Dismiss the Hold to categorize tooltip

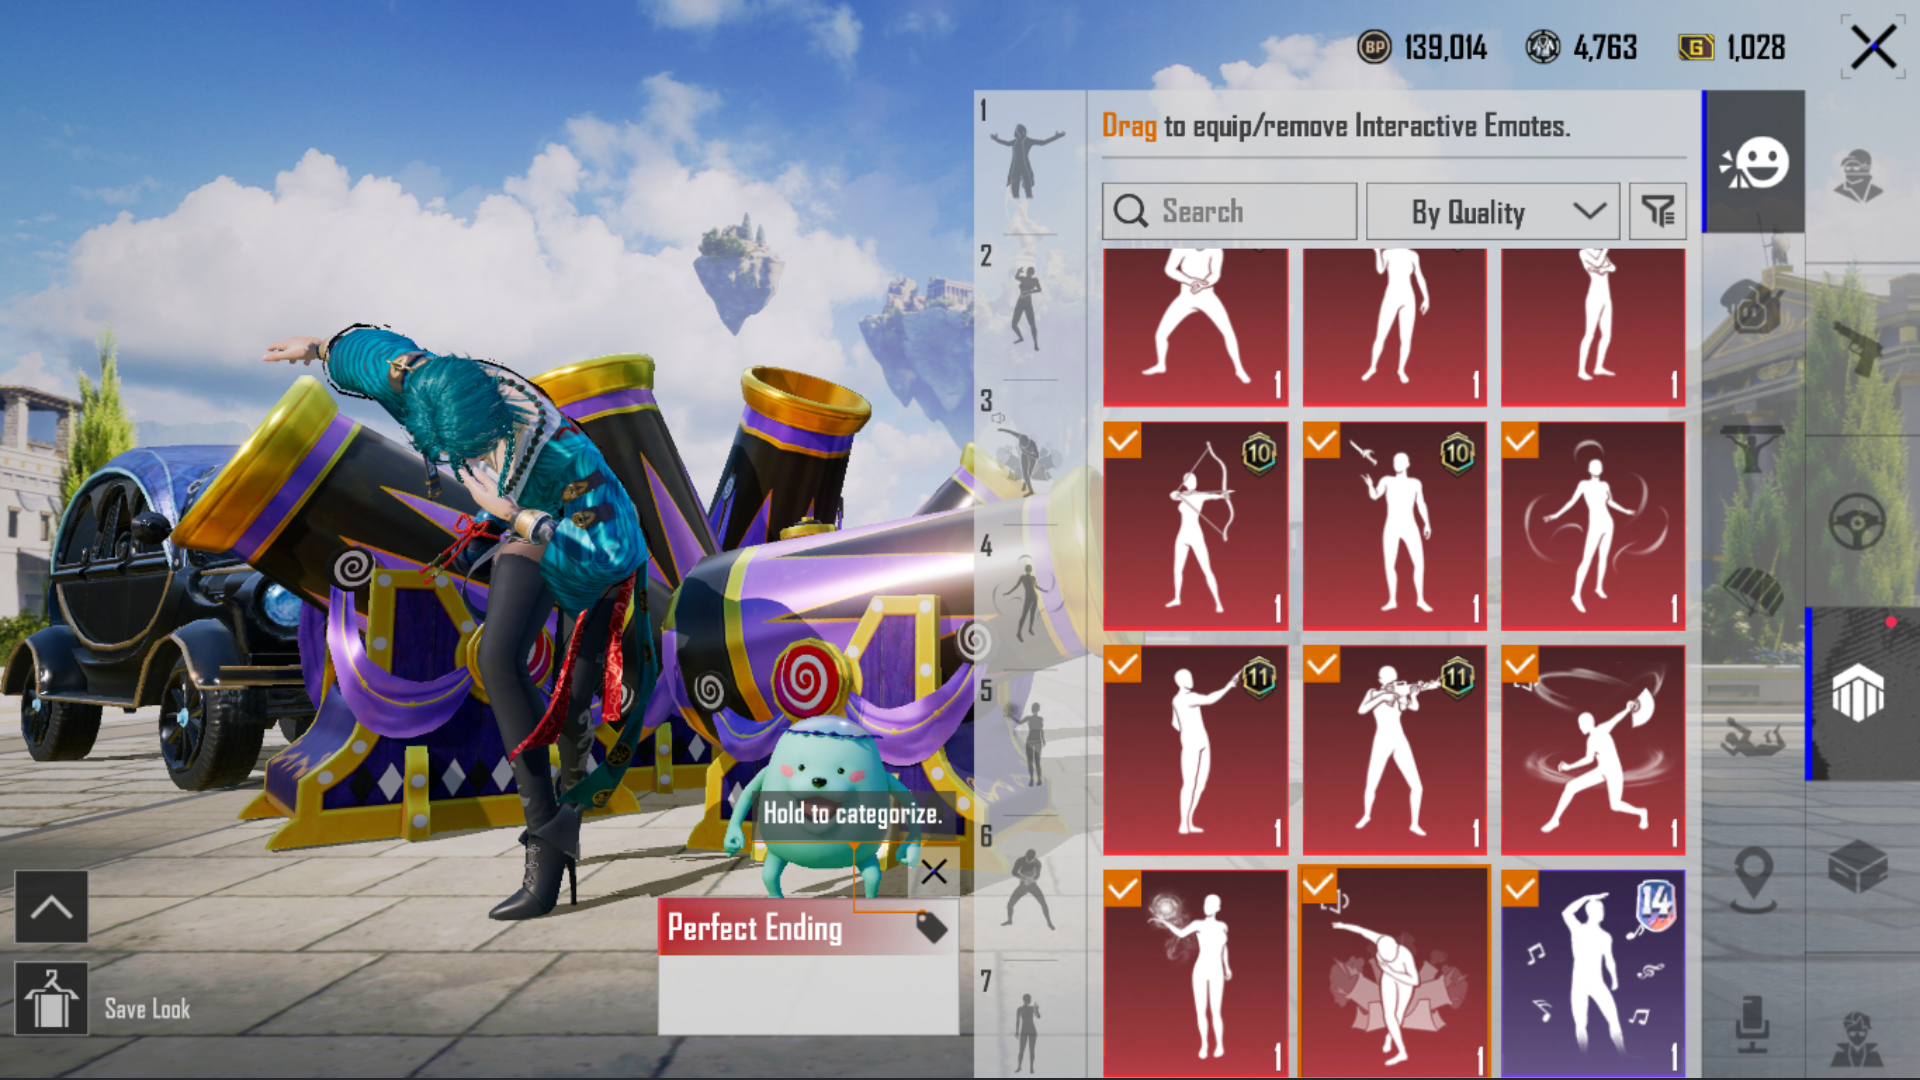(x=934, y=871)
